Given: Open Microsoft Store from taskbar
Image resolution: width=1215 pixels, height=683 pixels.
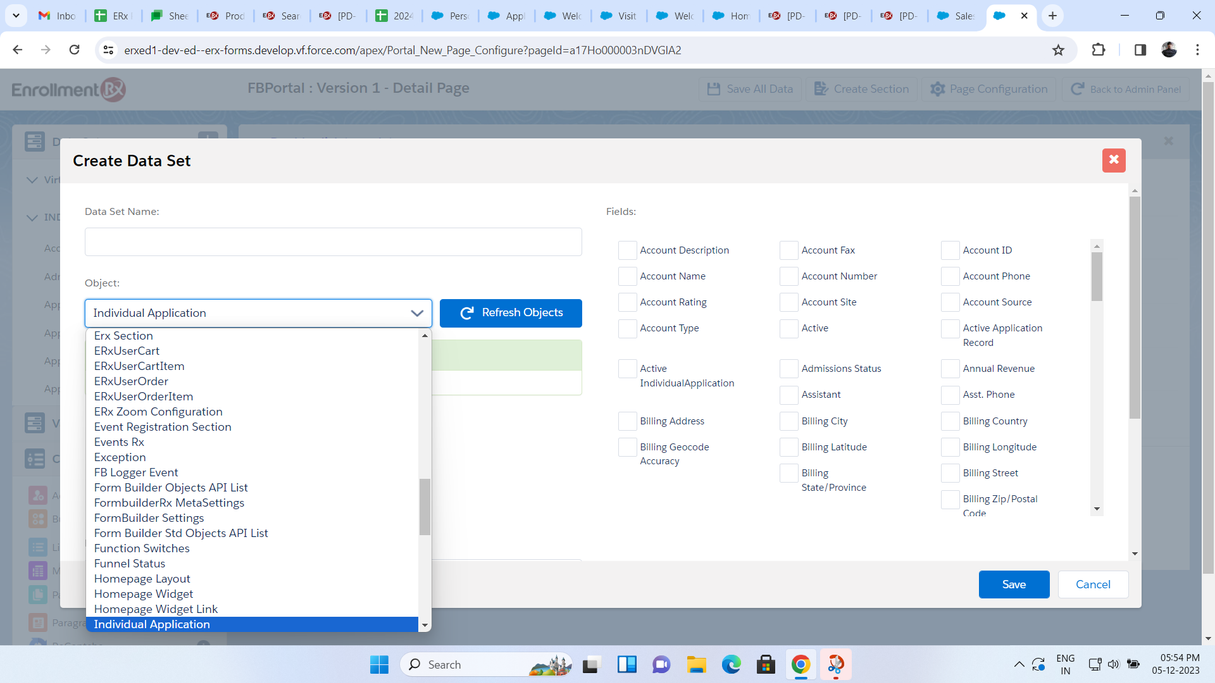Looking at the screenshot, I should (x=766, y=665).
